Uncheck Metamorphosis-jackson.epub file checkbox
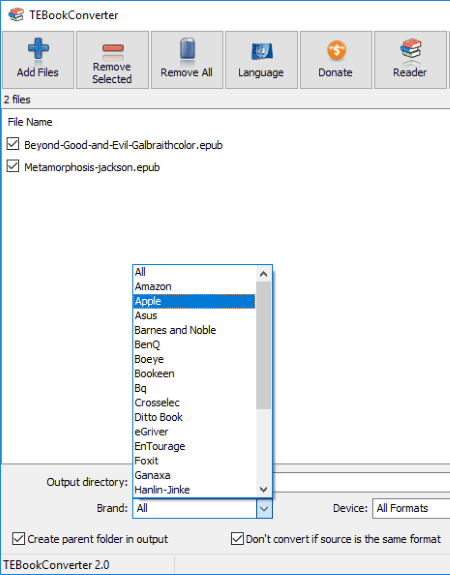This screenshot has height=575, width=450. pyautogui.click(x=13, y=166)
